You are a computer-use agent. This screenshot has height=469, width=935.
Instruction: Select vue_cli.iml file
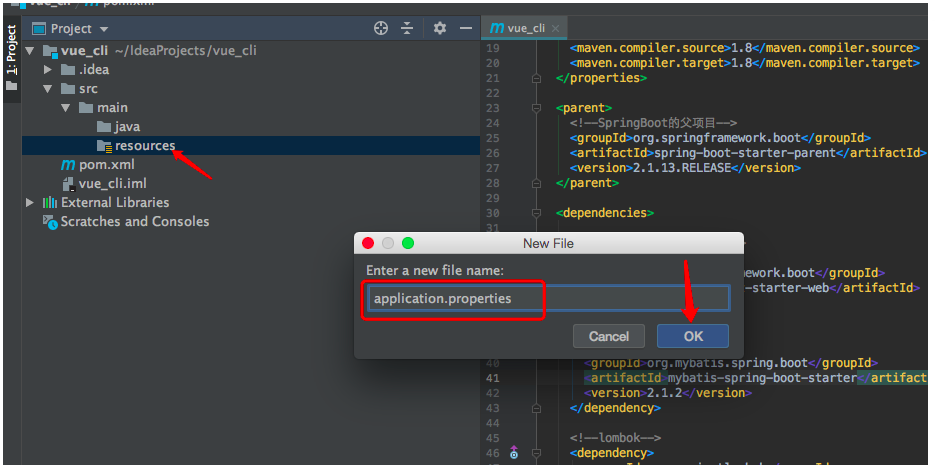104,184
